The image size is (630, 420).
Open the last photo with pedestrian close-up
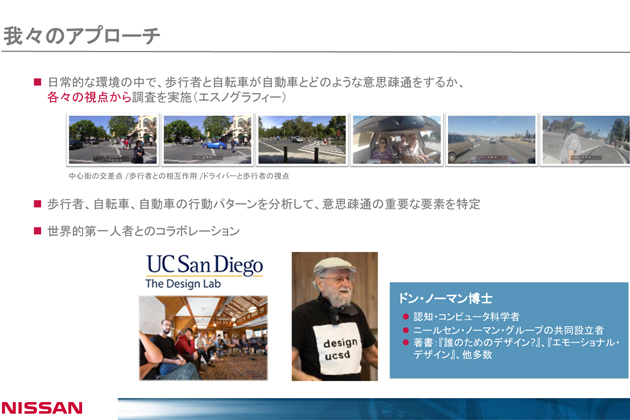pyautogui.click(x=585, y=140)
